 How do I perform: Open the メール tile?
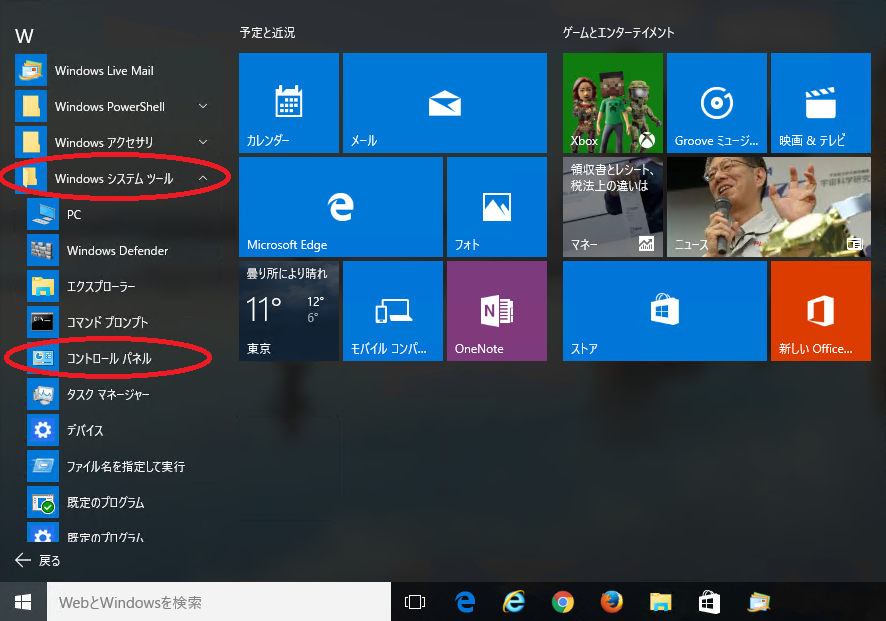point(445,103)
